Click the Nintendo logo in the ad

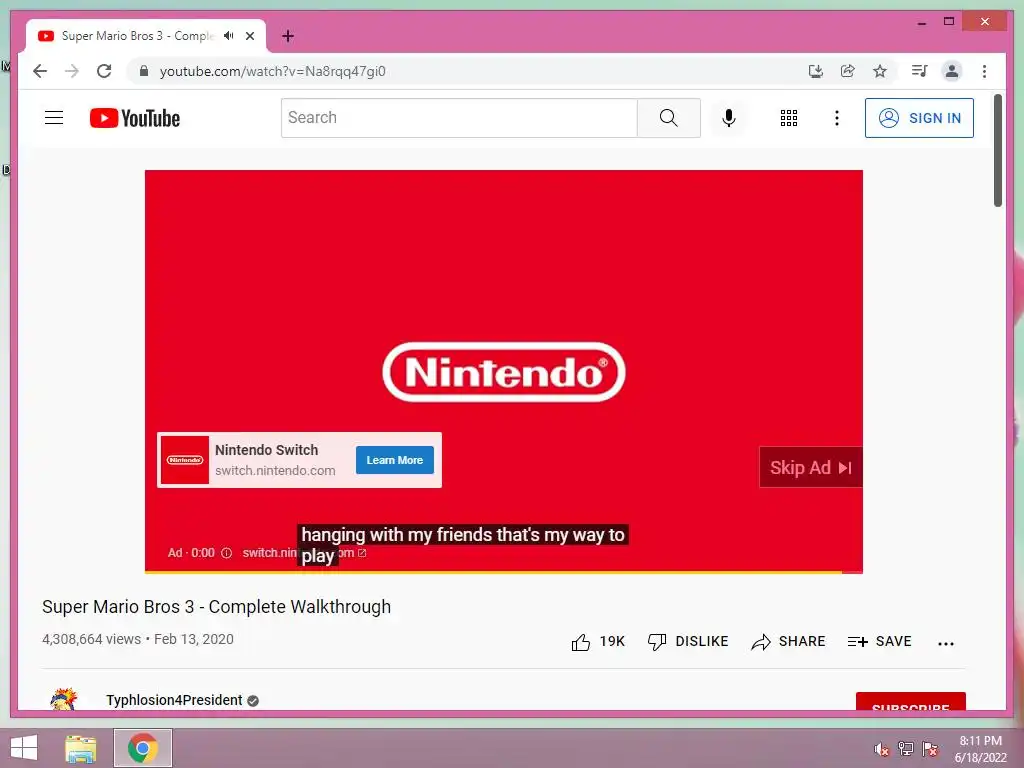pos(504,372)
